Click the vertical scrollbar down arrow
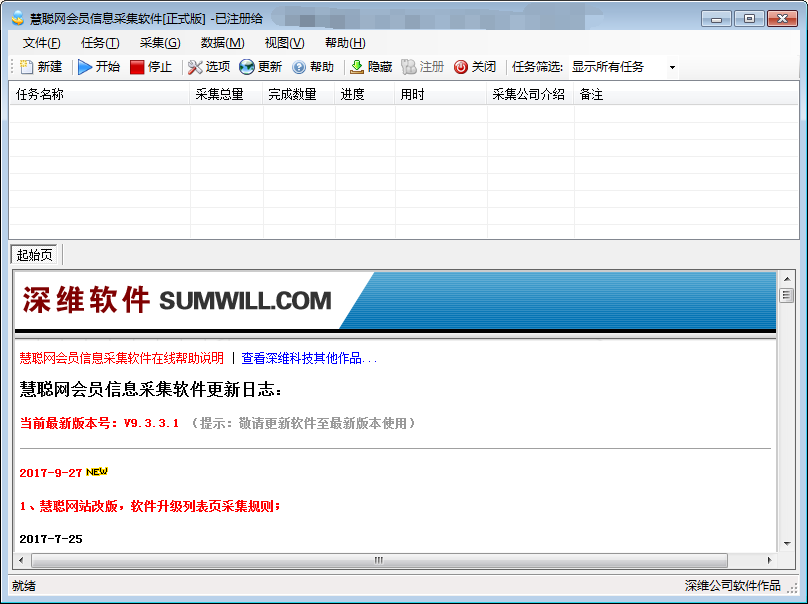Image resolution: width=808 pixels, height=604 pixels. (786, 543)
